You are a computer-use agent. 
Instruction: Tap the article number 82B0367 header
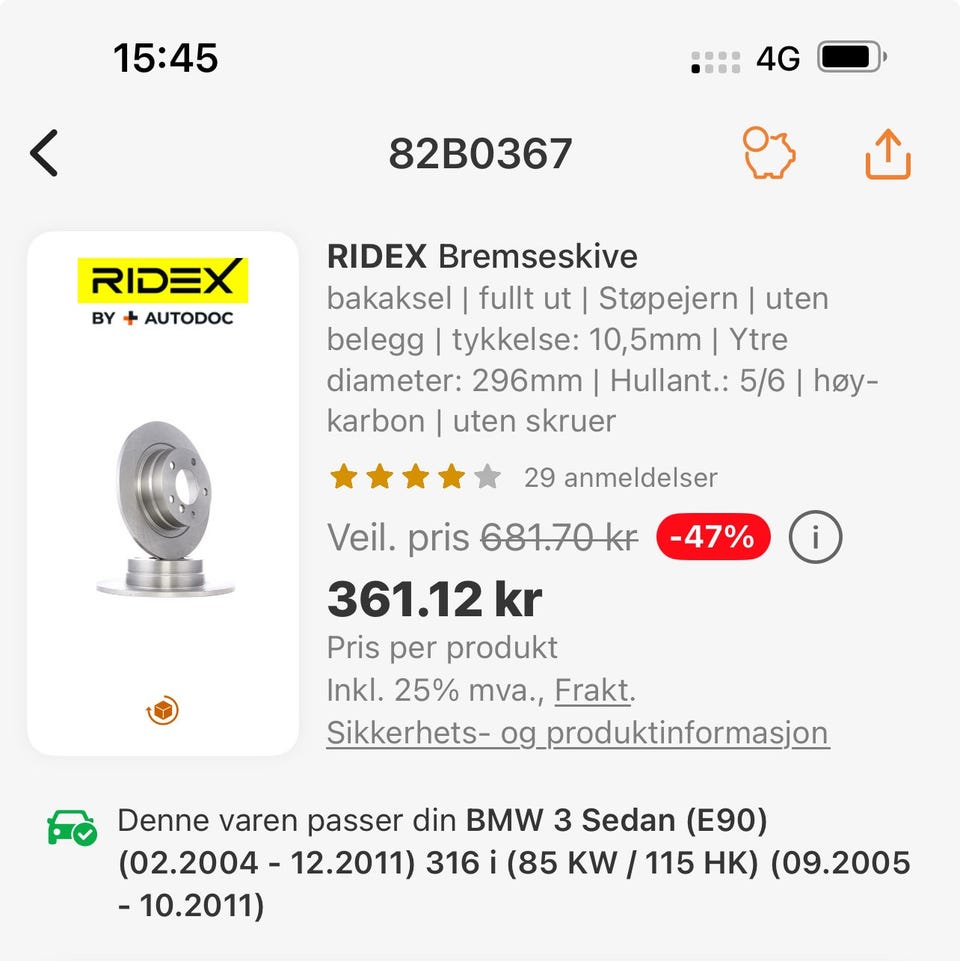[480, 154]
